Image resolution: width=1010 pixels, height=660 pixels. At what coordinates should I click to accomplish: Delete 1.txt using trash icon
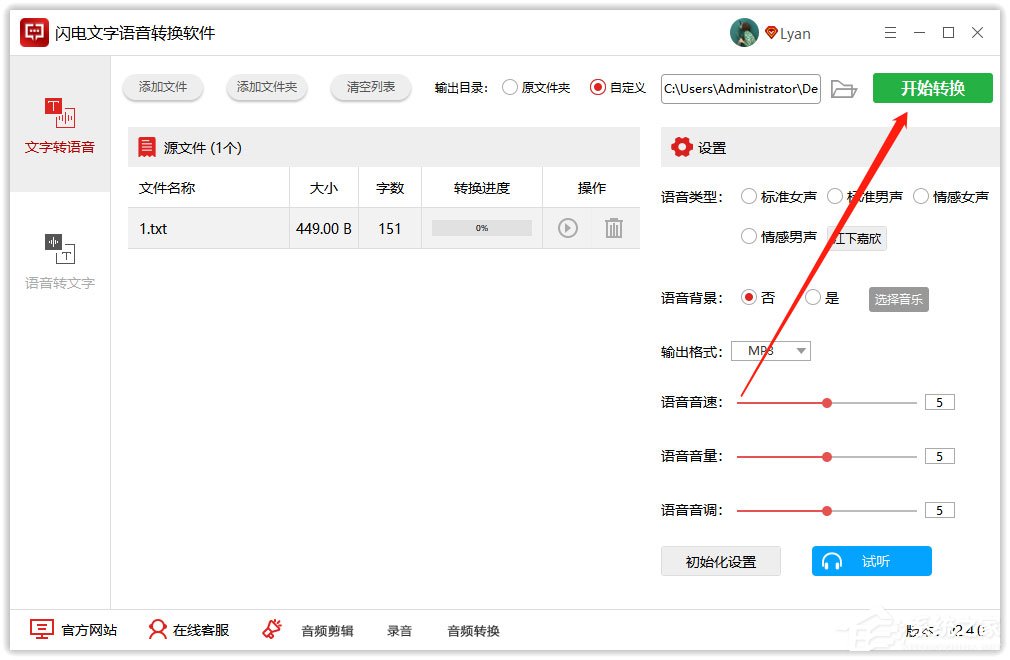(x=613, y=228)
